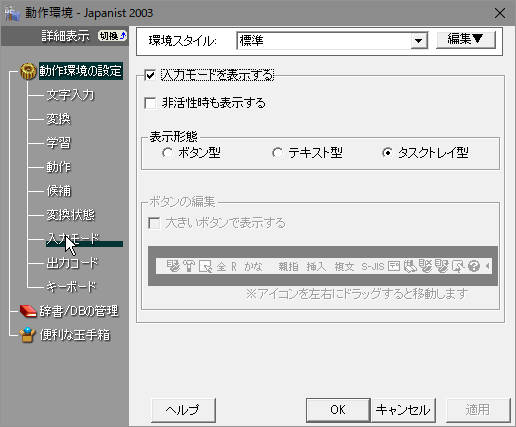Click the 複文 indicator in button strip
Viewport: 516px width, 427px height.
pyautogui.click(x=344, y=267)
